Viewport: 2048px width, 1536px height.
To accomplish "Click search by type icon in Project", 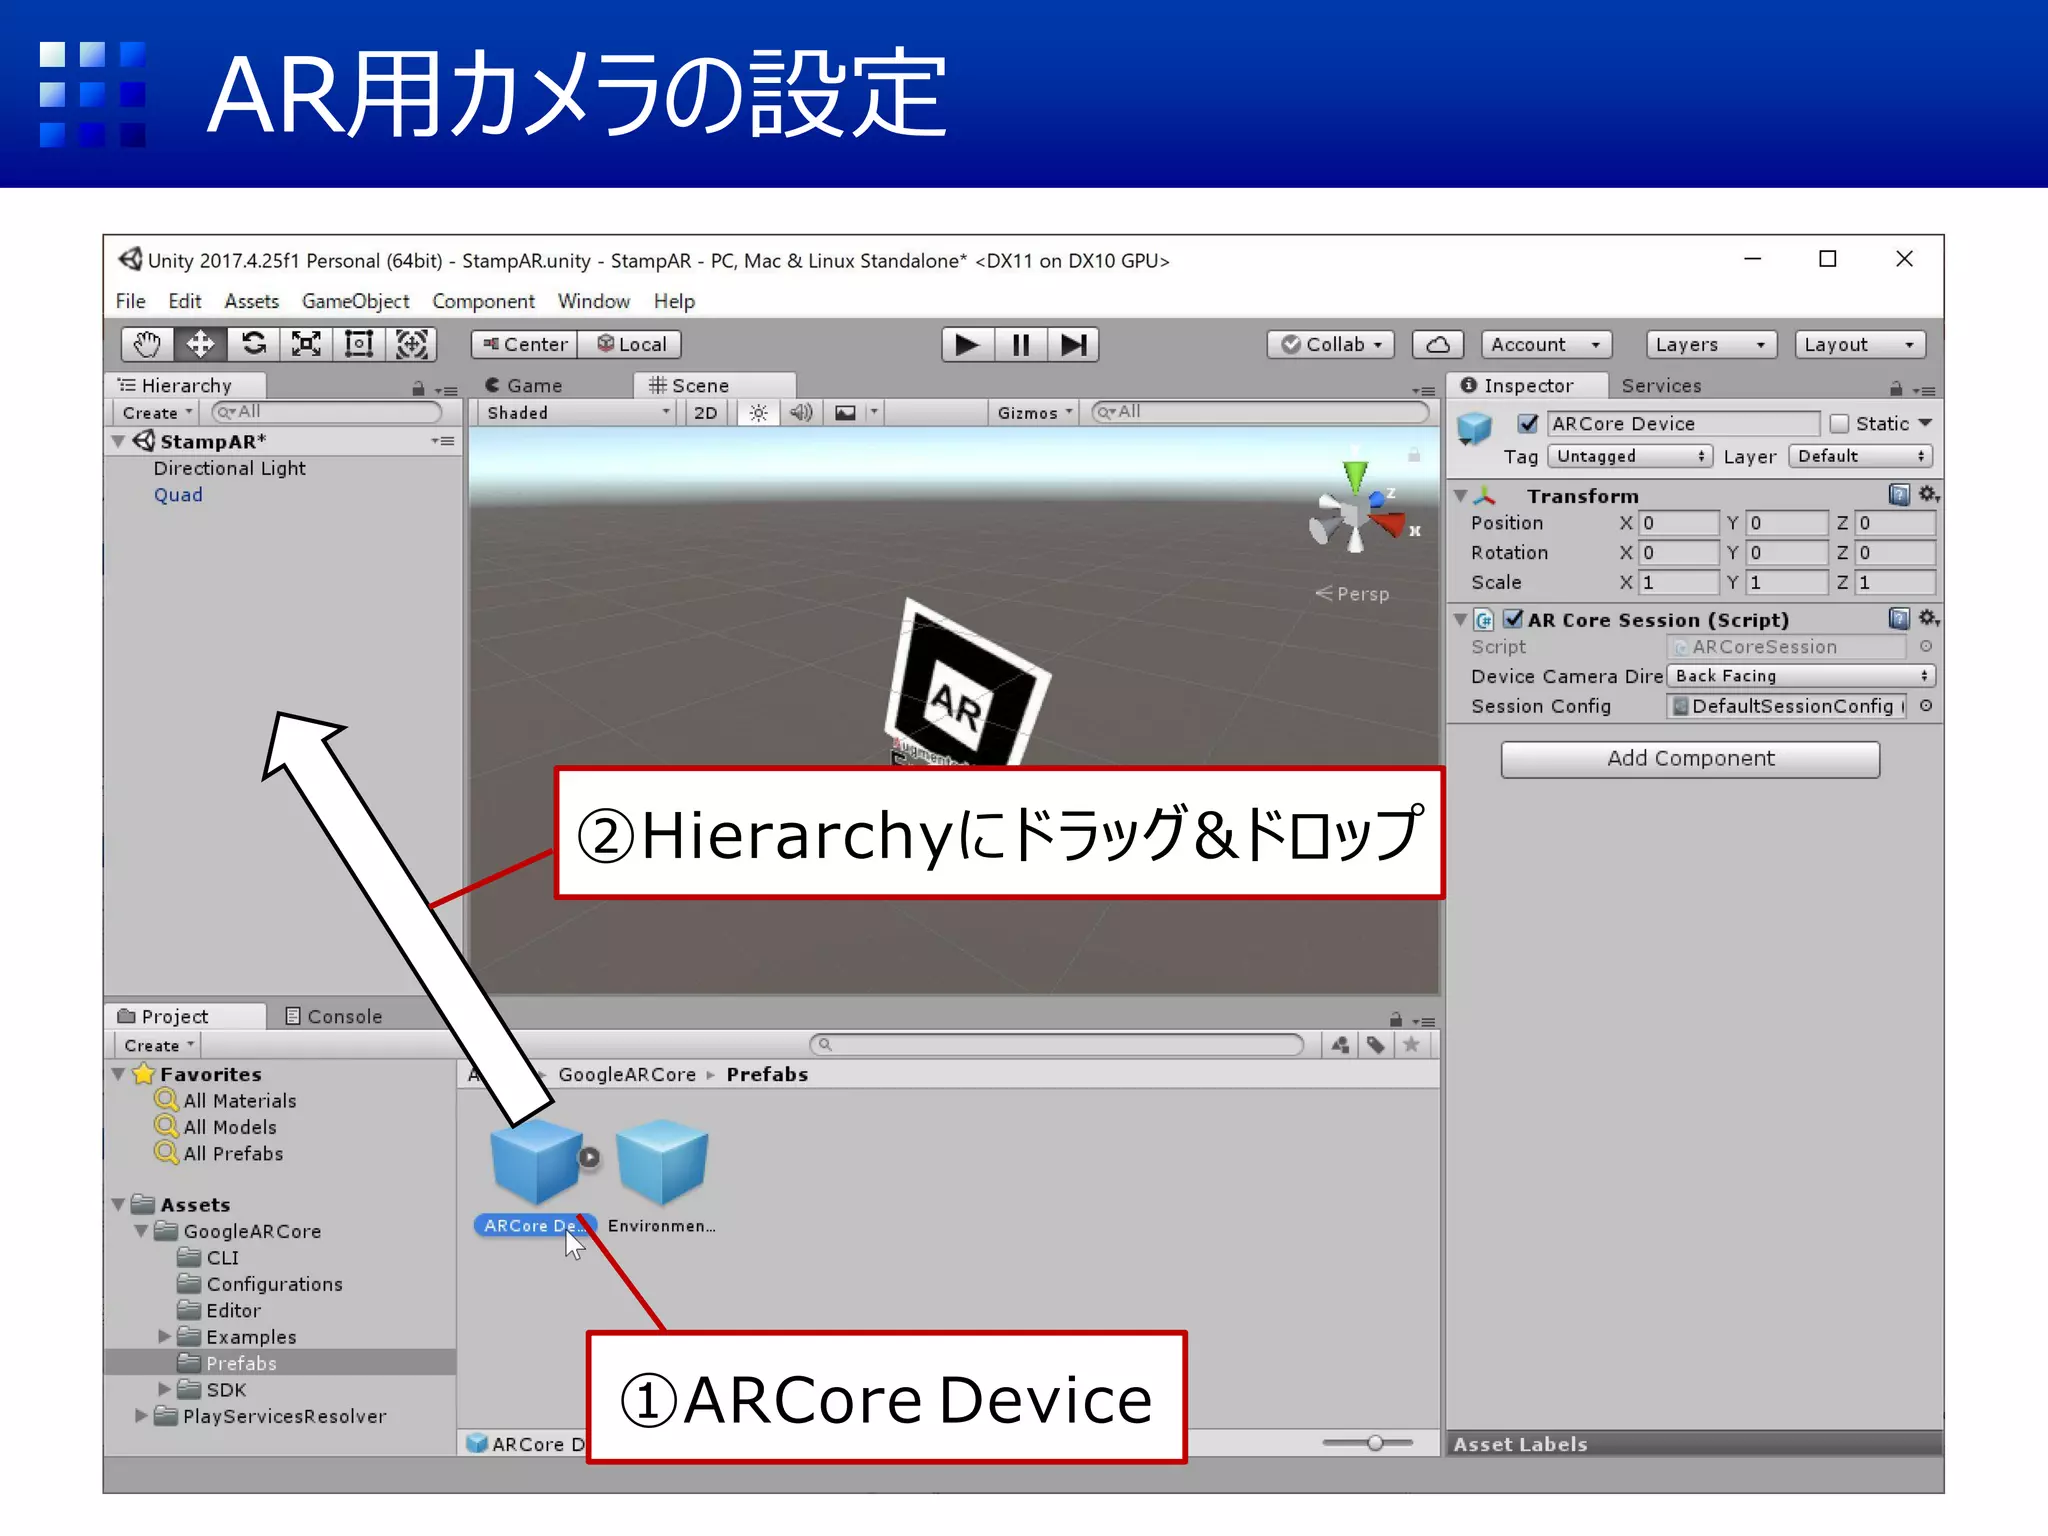I will [1340, 1045].
